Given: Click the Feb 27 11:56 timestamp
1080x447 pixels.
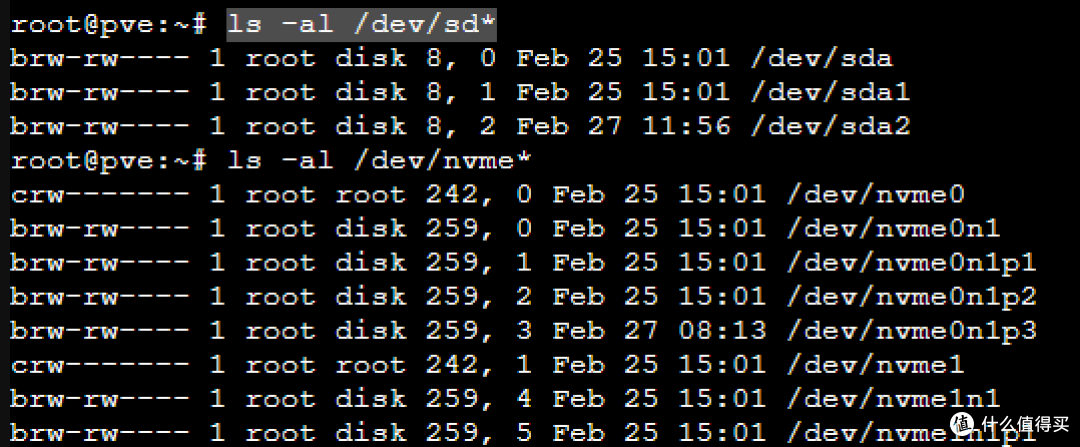Looking at the screenshot, I should click(x=623, y=126).
